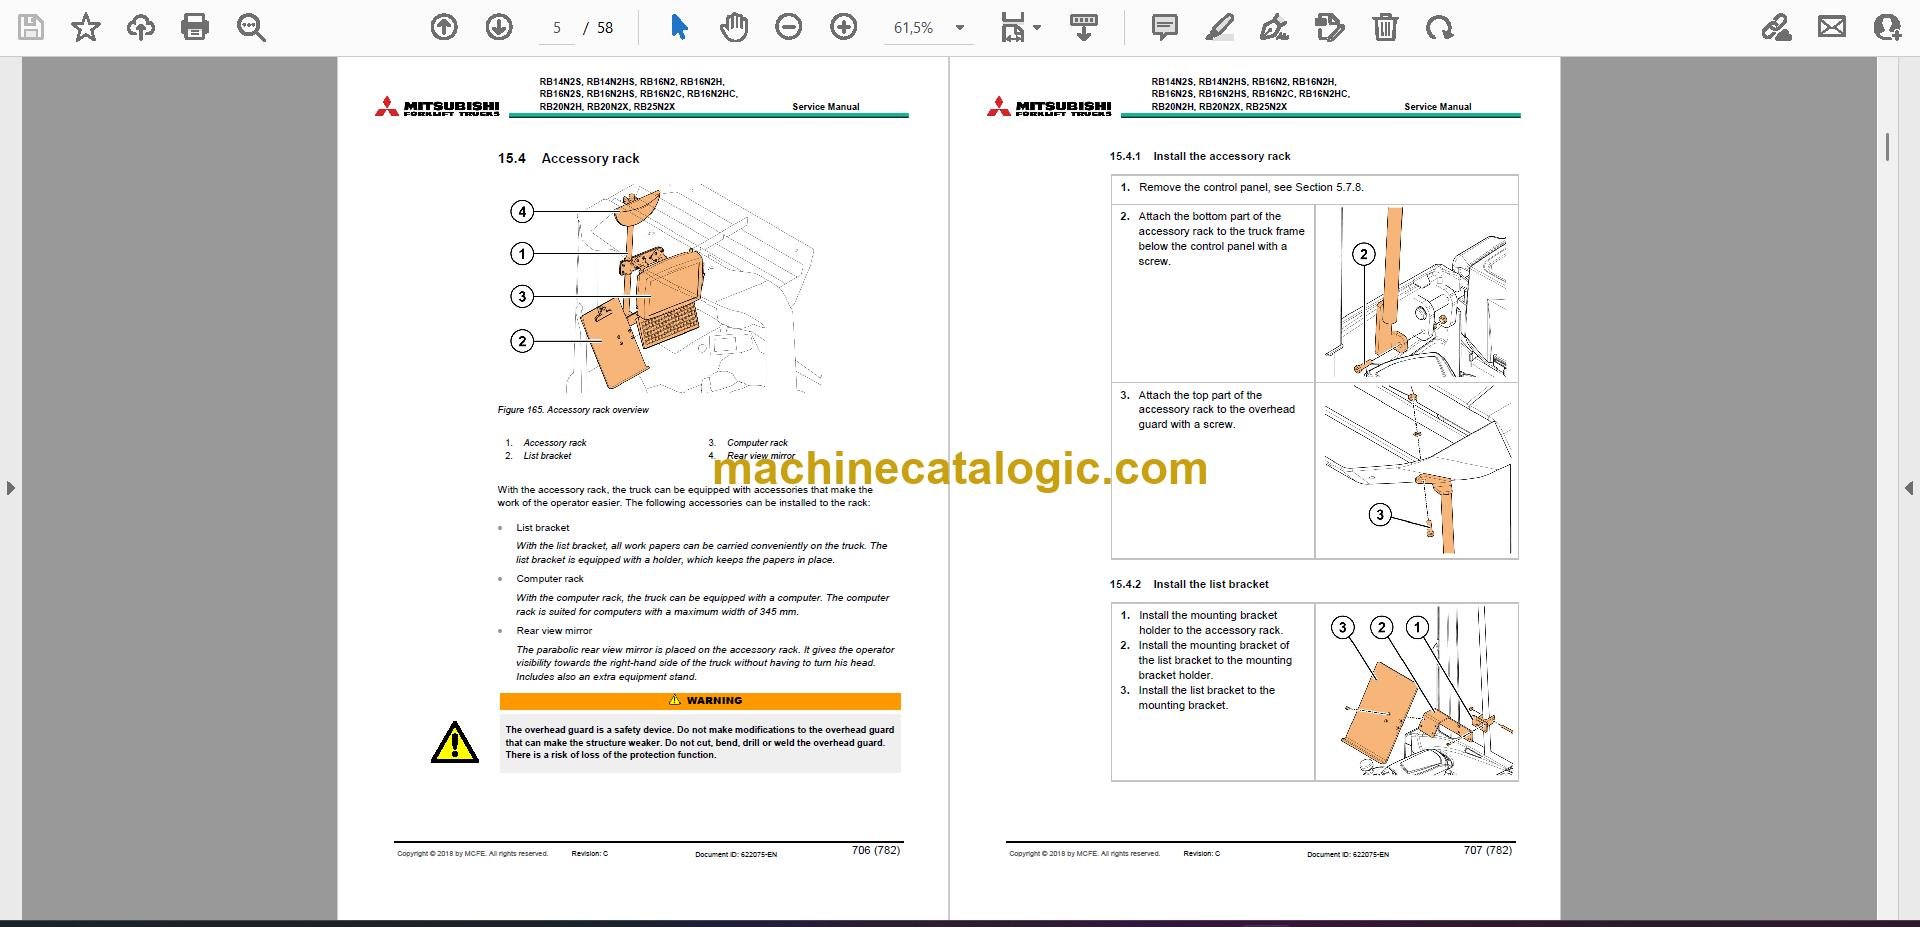Click the Figure 165 caption text
This screenshot has height=927, width=1920.
click(x=573, y=410)
